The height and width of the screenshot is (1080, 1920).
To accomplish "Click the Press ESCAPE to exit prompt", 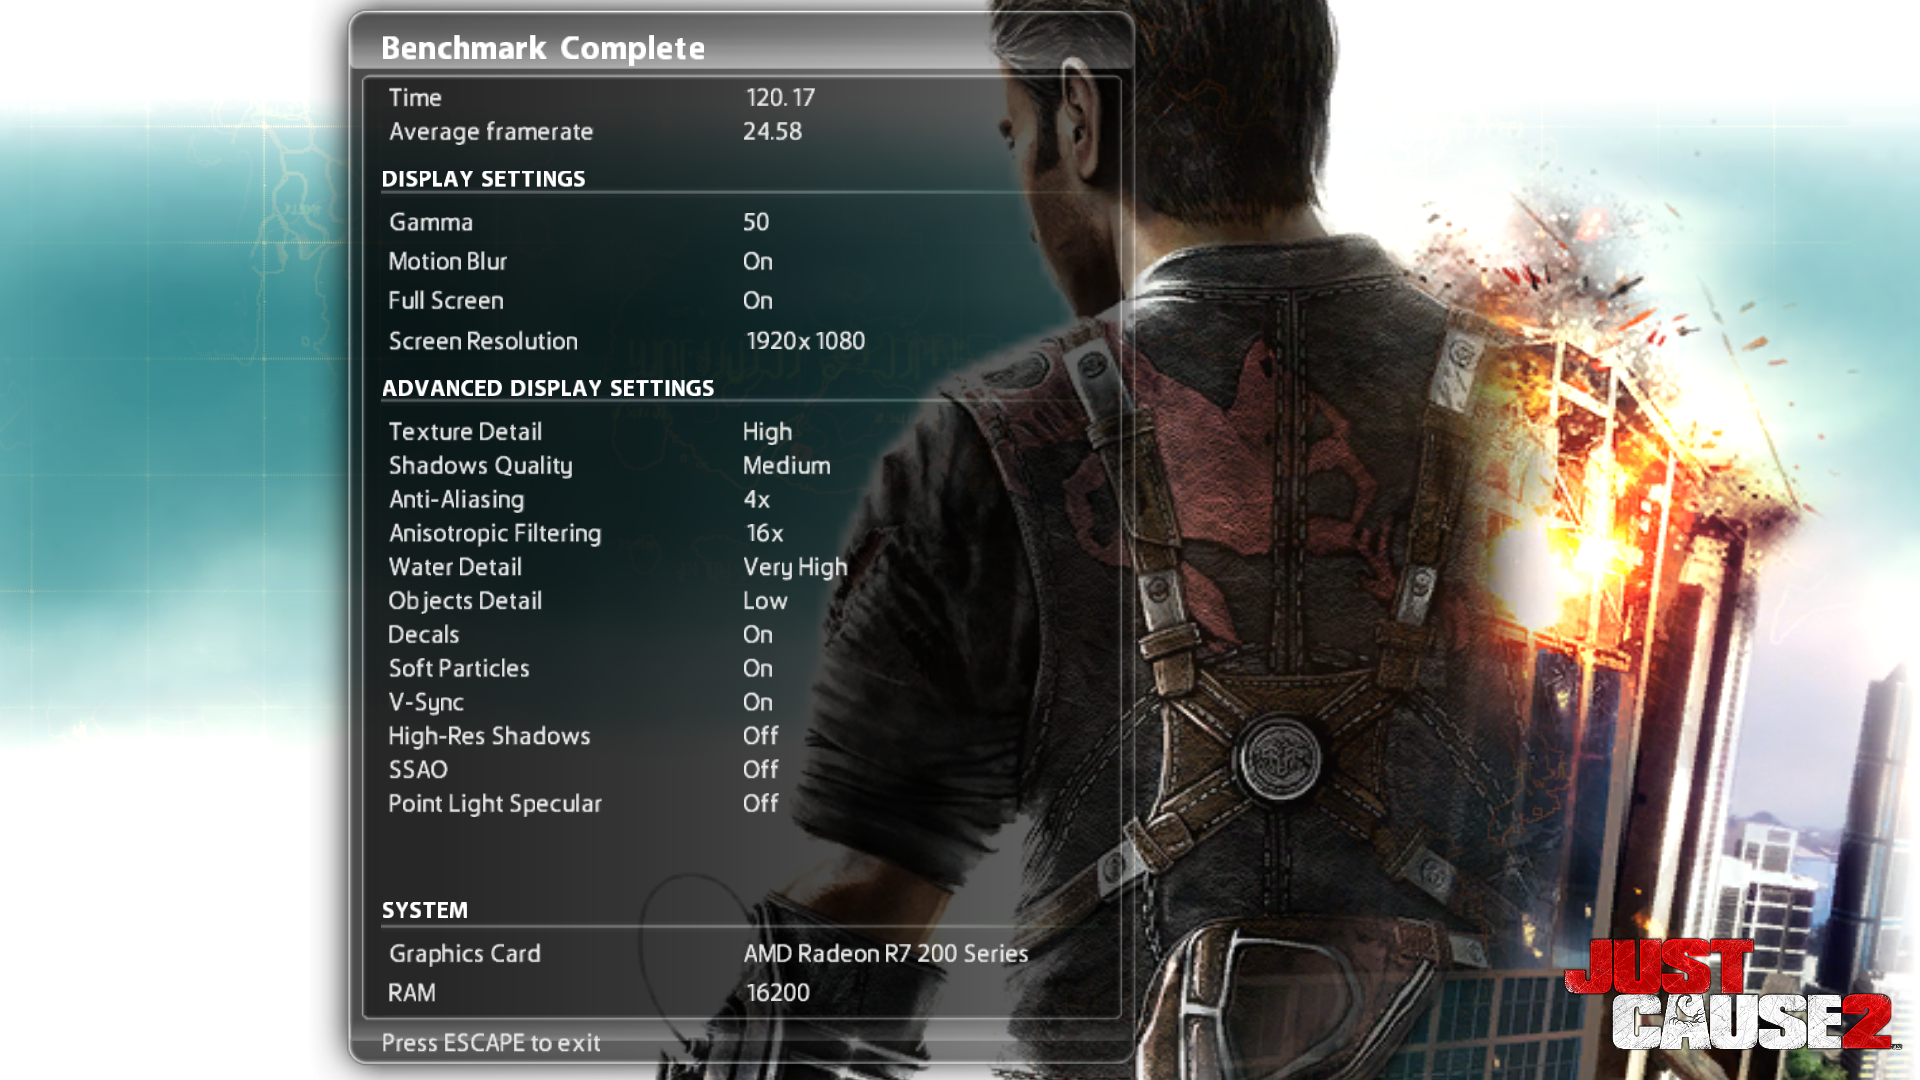I will (x=491, y=1043).
